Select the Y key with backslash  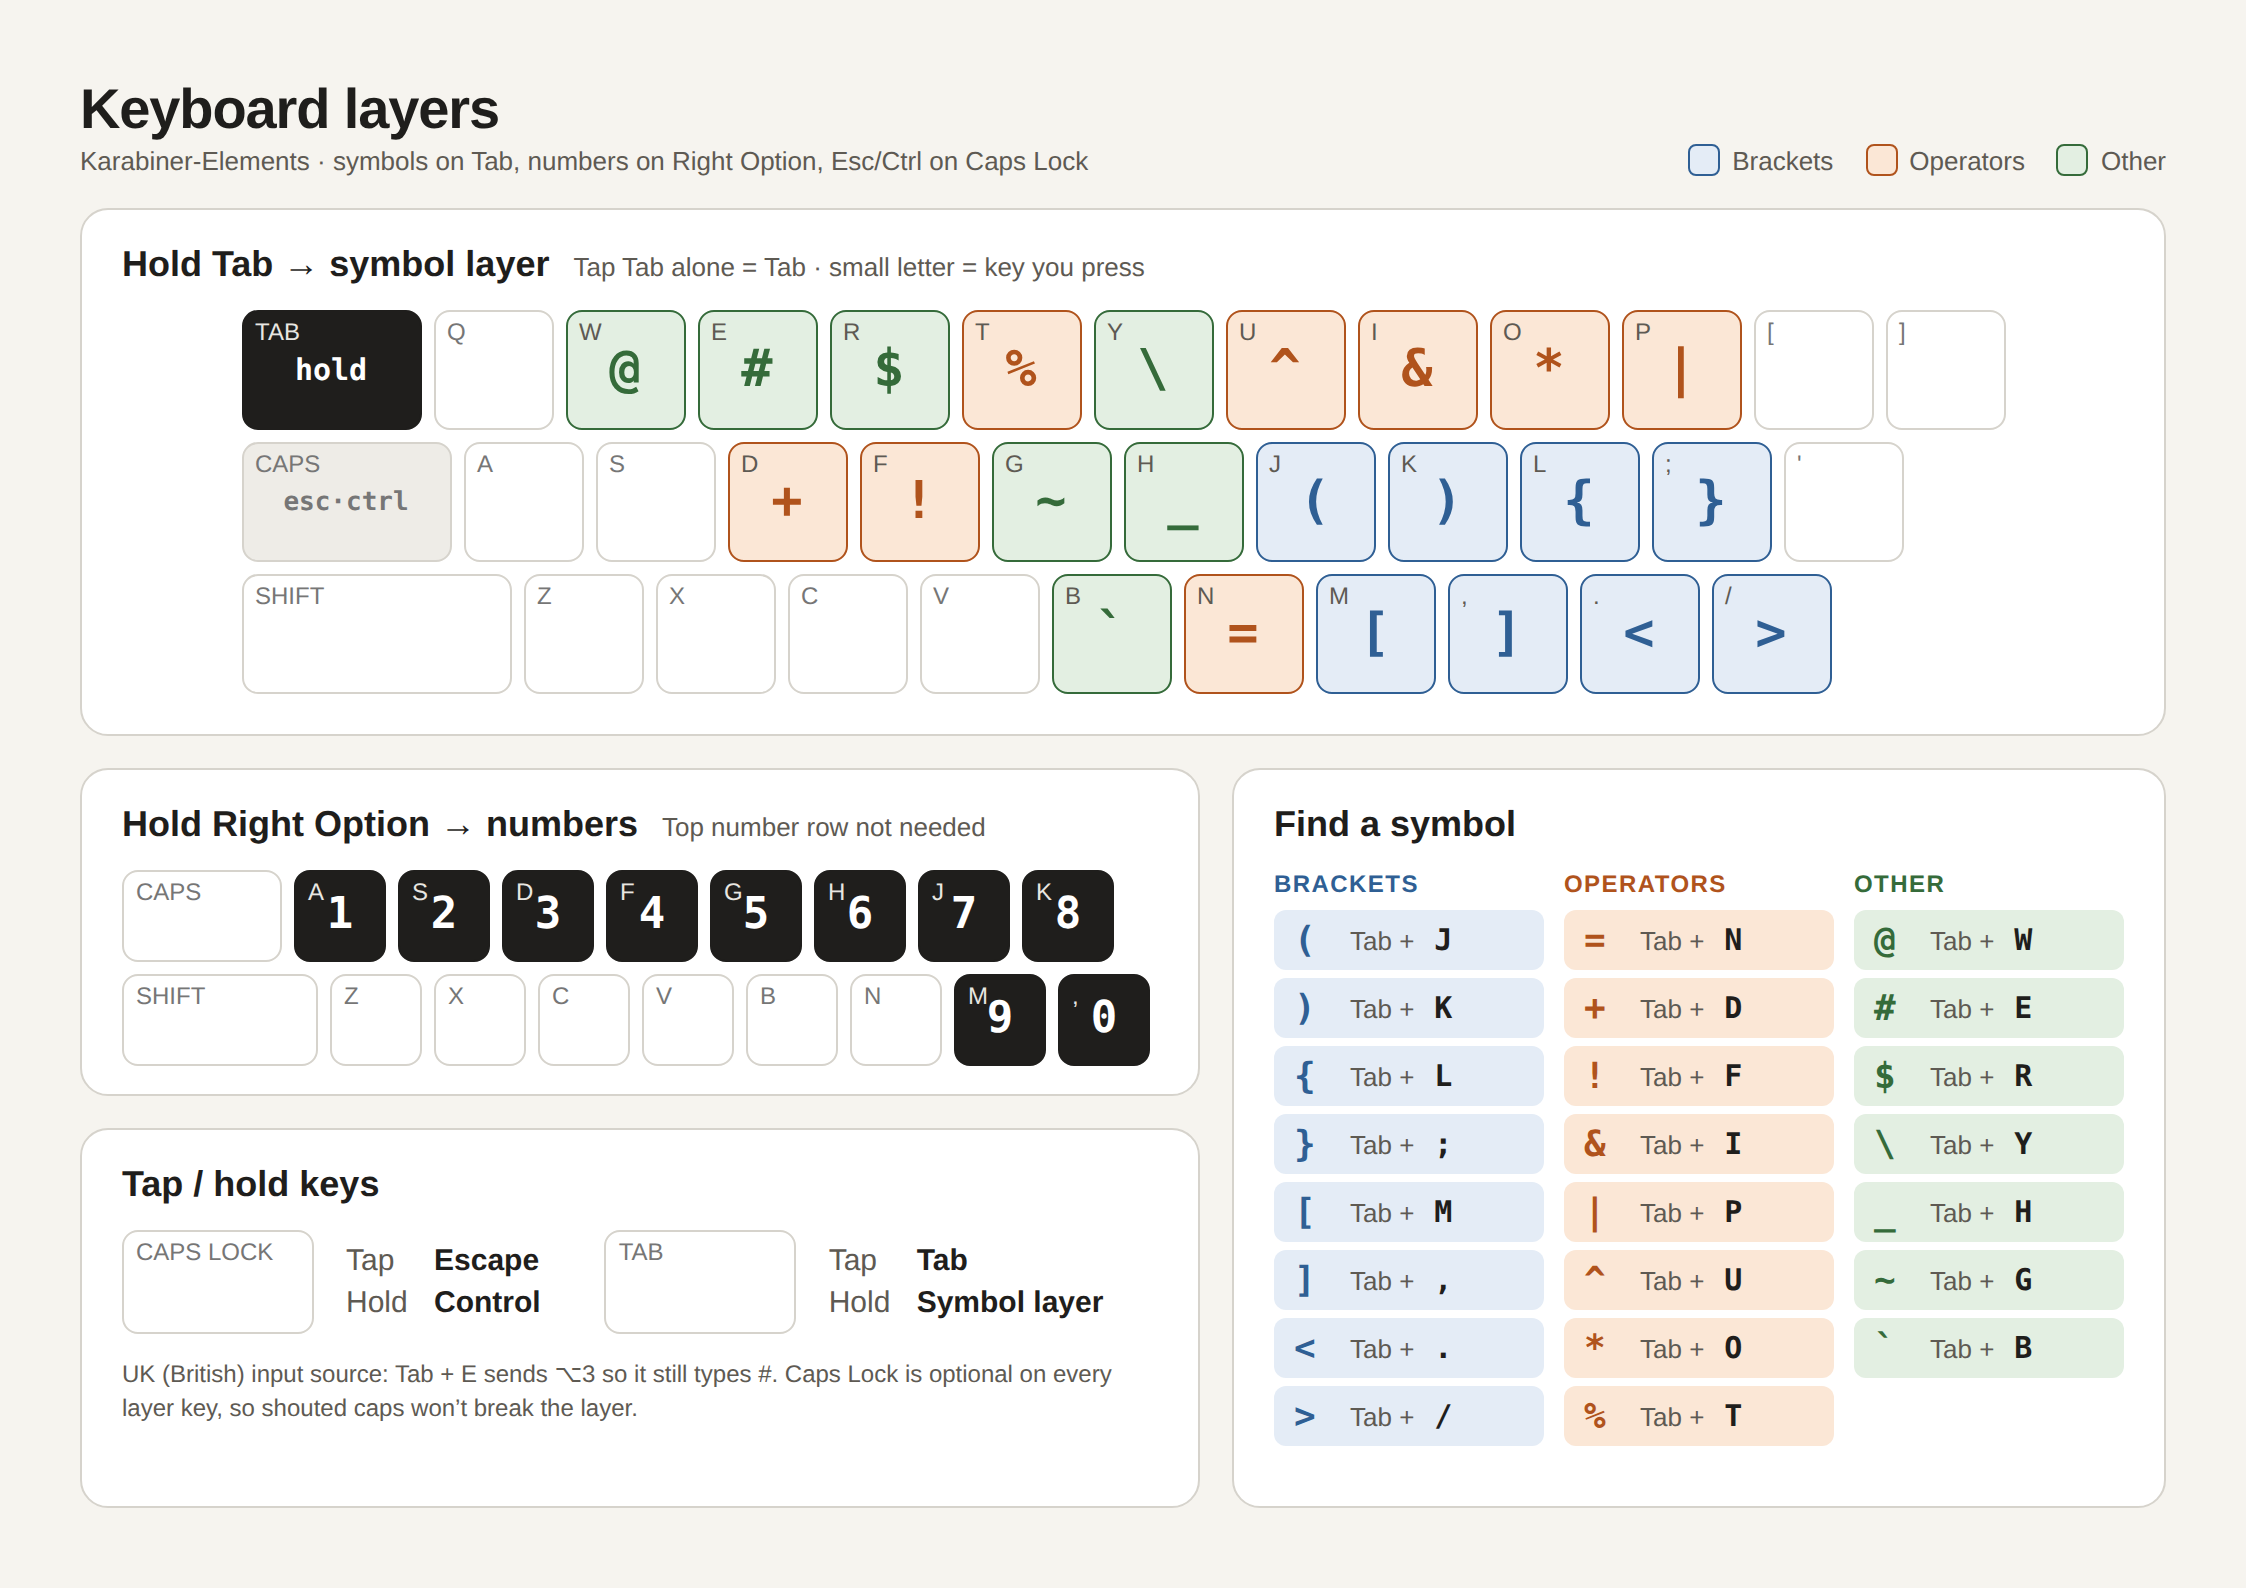1153,369
